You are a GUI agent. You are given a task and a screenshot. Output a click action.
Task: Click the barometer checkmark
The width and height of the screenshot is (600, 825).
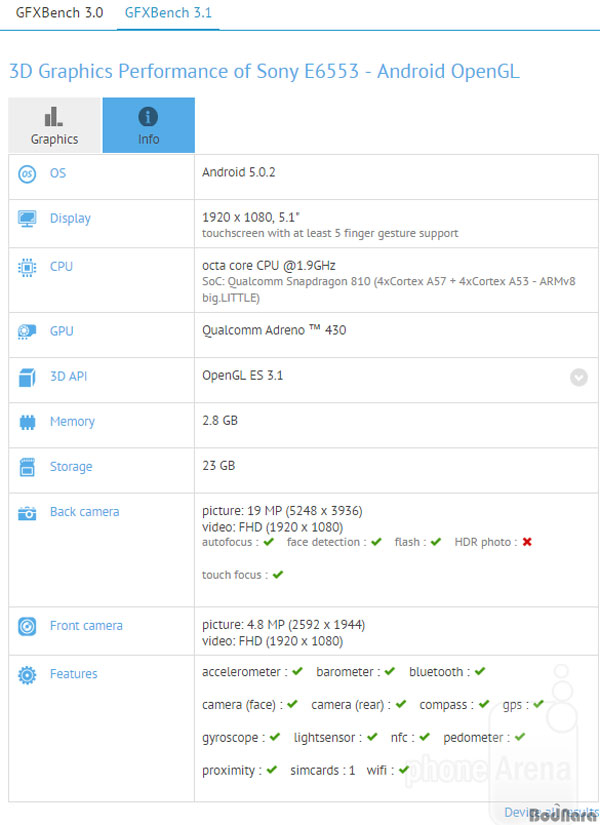pos(389,671)
